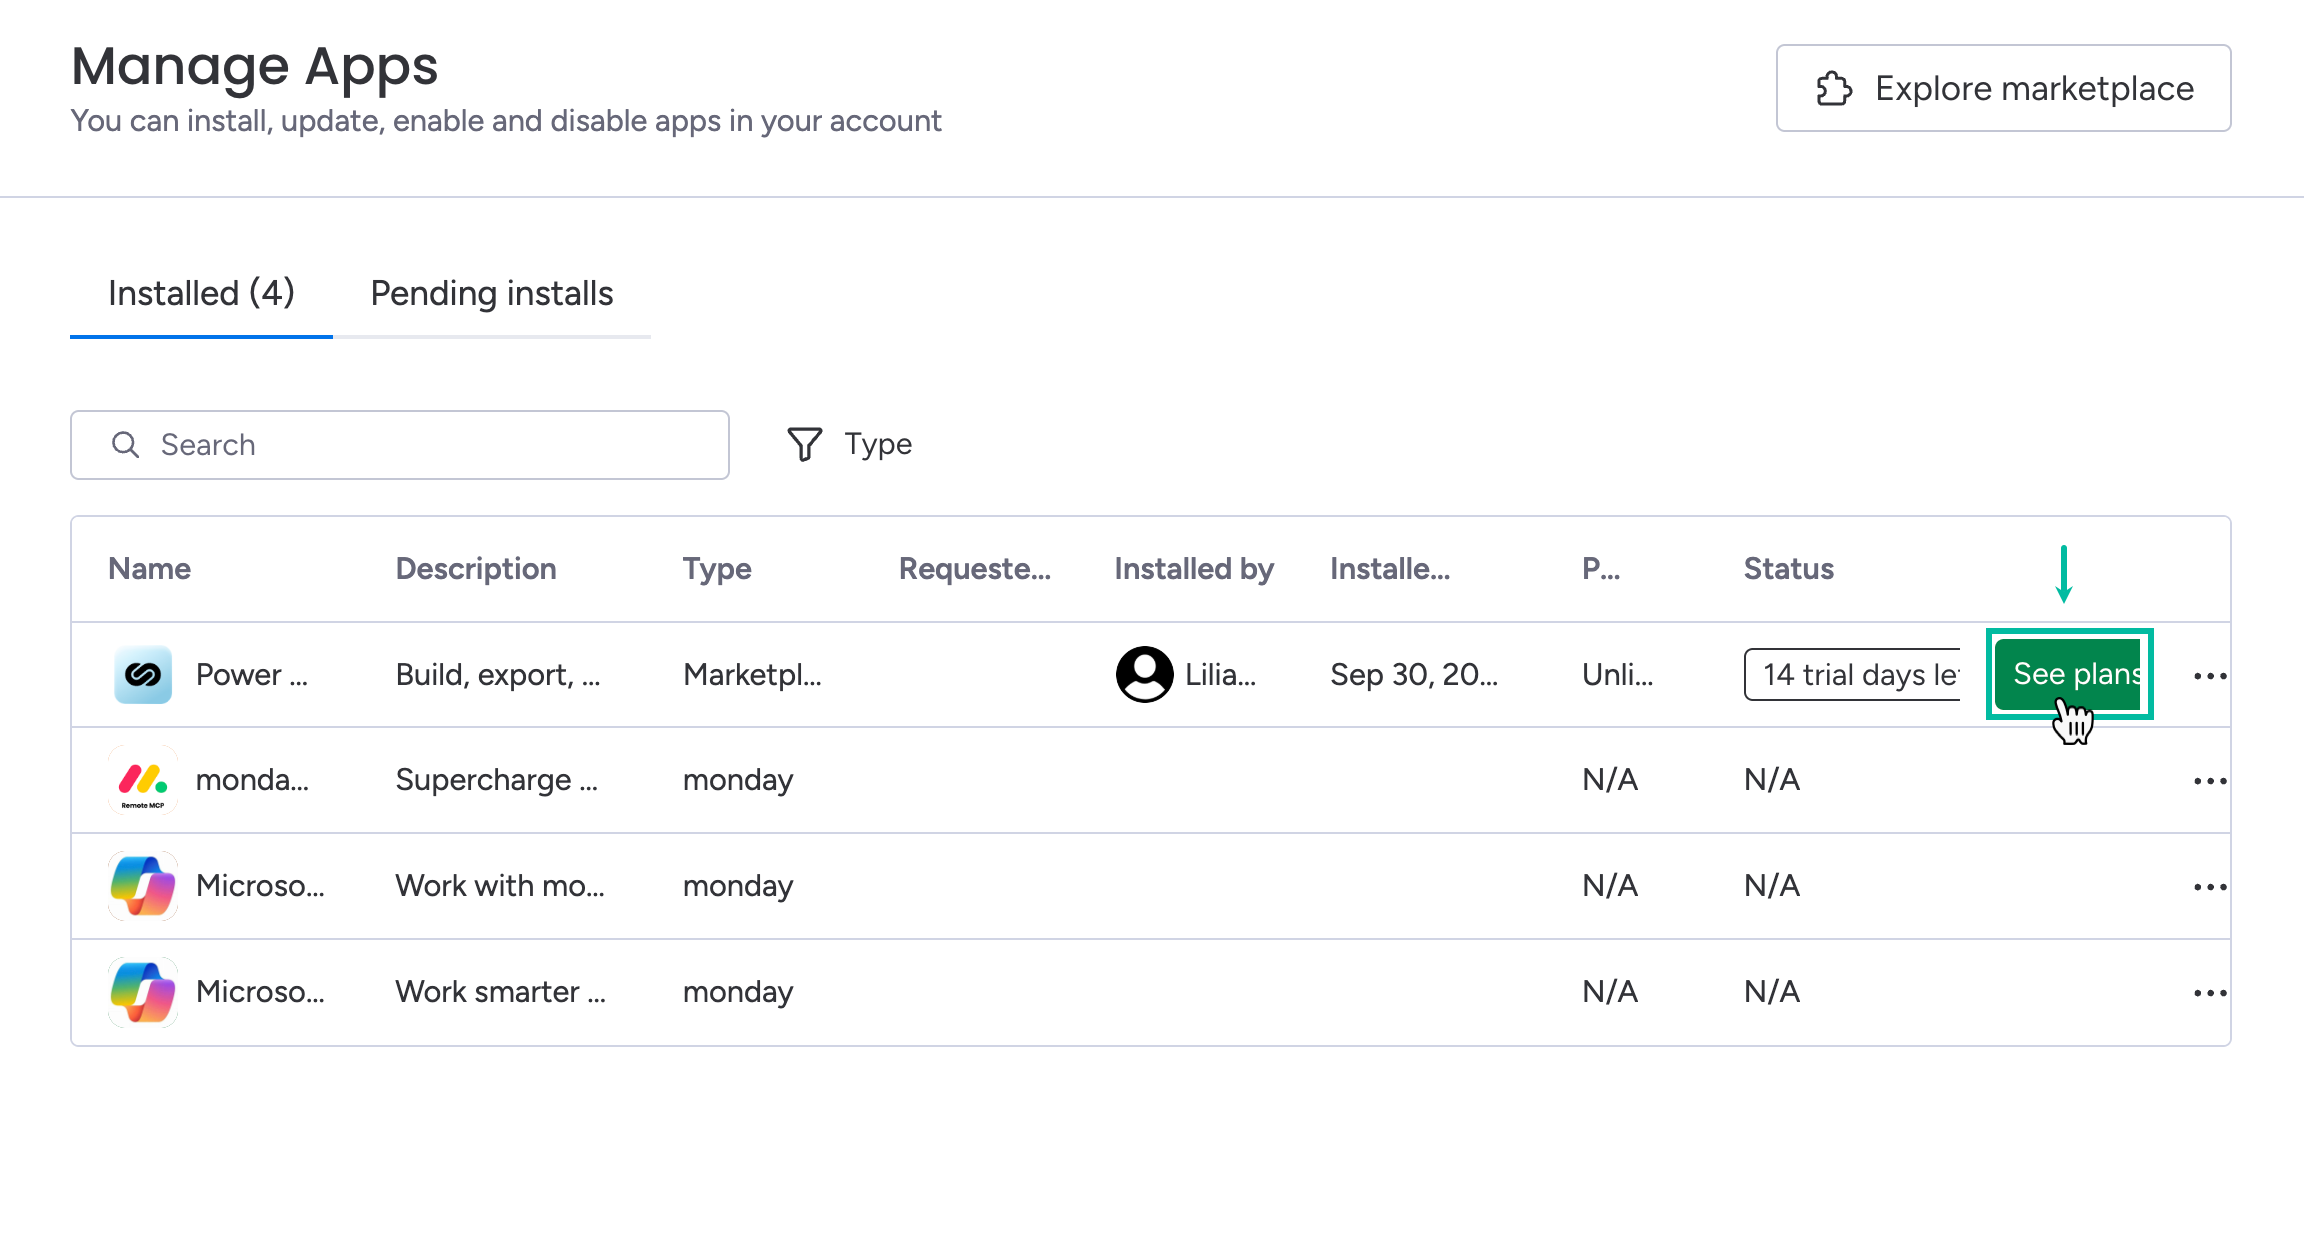Open the Type filter dropdown
This screenshot has height=1260, width=2304.
(x=850, y=444)
